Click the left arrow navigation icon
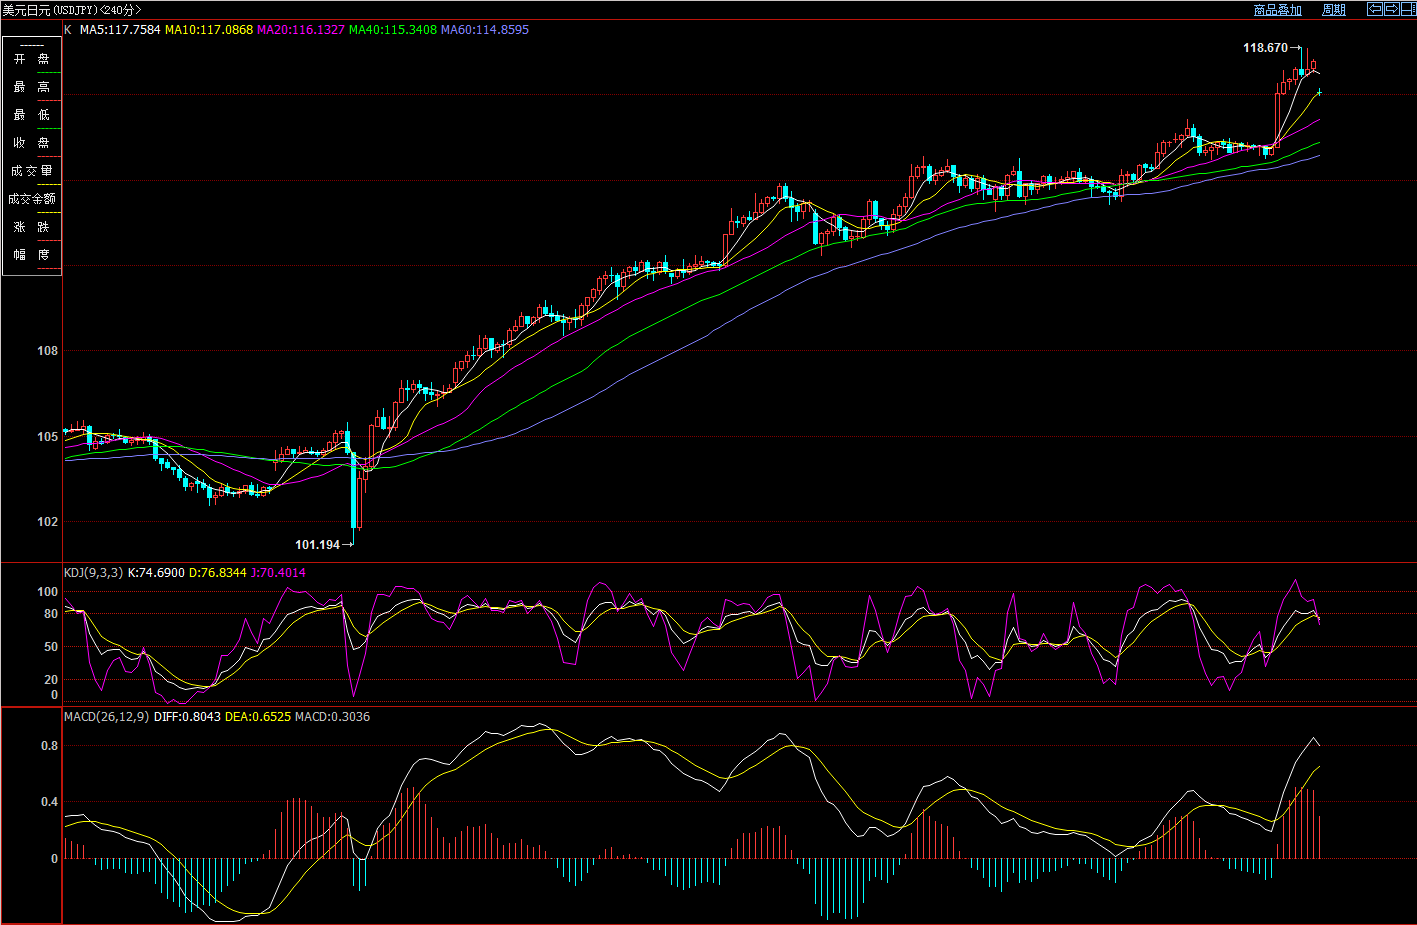The height and width of the screenshot is (925, 1417). tap(1375, 9)
